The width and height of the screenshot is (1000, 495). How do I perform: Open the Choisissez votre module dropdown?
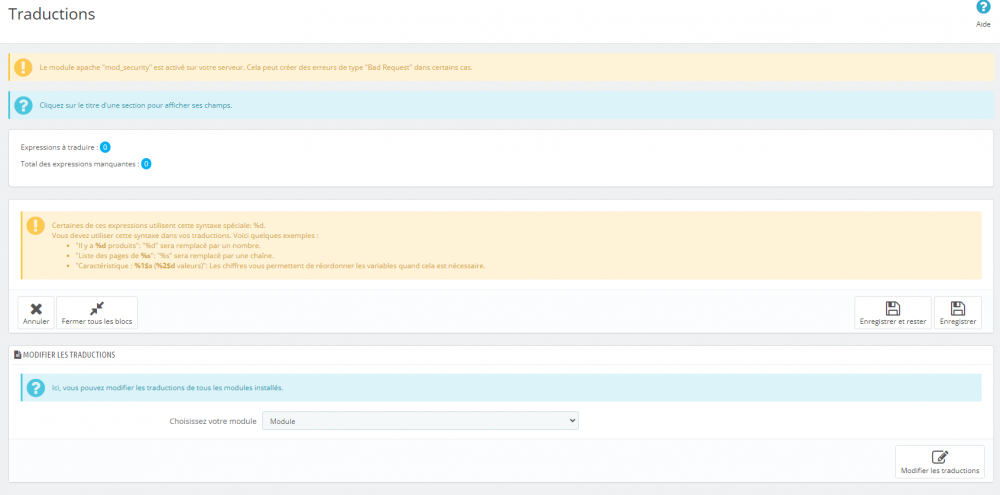[420, 421]
